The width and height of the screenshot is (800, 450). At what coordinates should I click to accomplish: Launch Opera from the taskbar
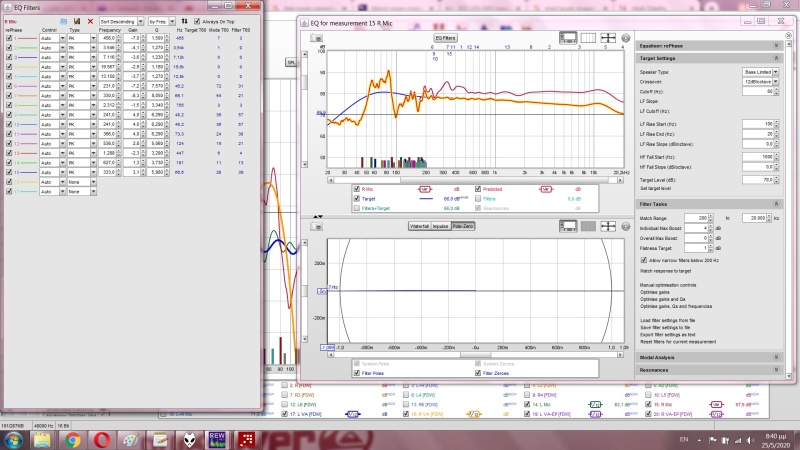102,440
